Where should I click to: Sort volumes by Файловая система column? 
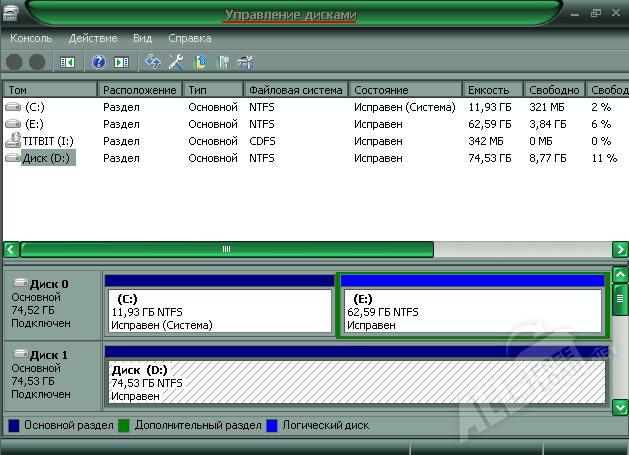(295, 90)
